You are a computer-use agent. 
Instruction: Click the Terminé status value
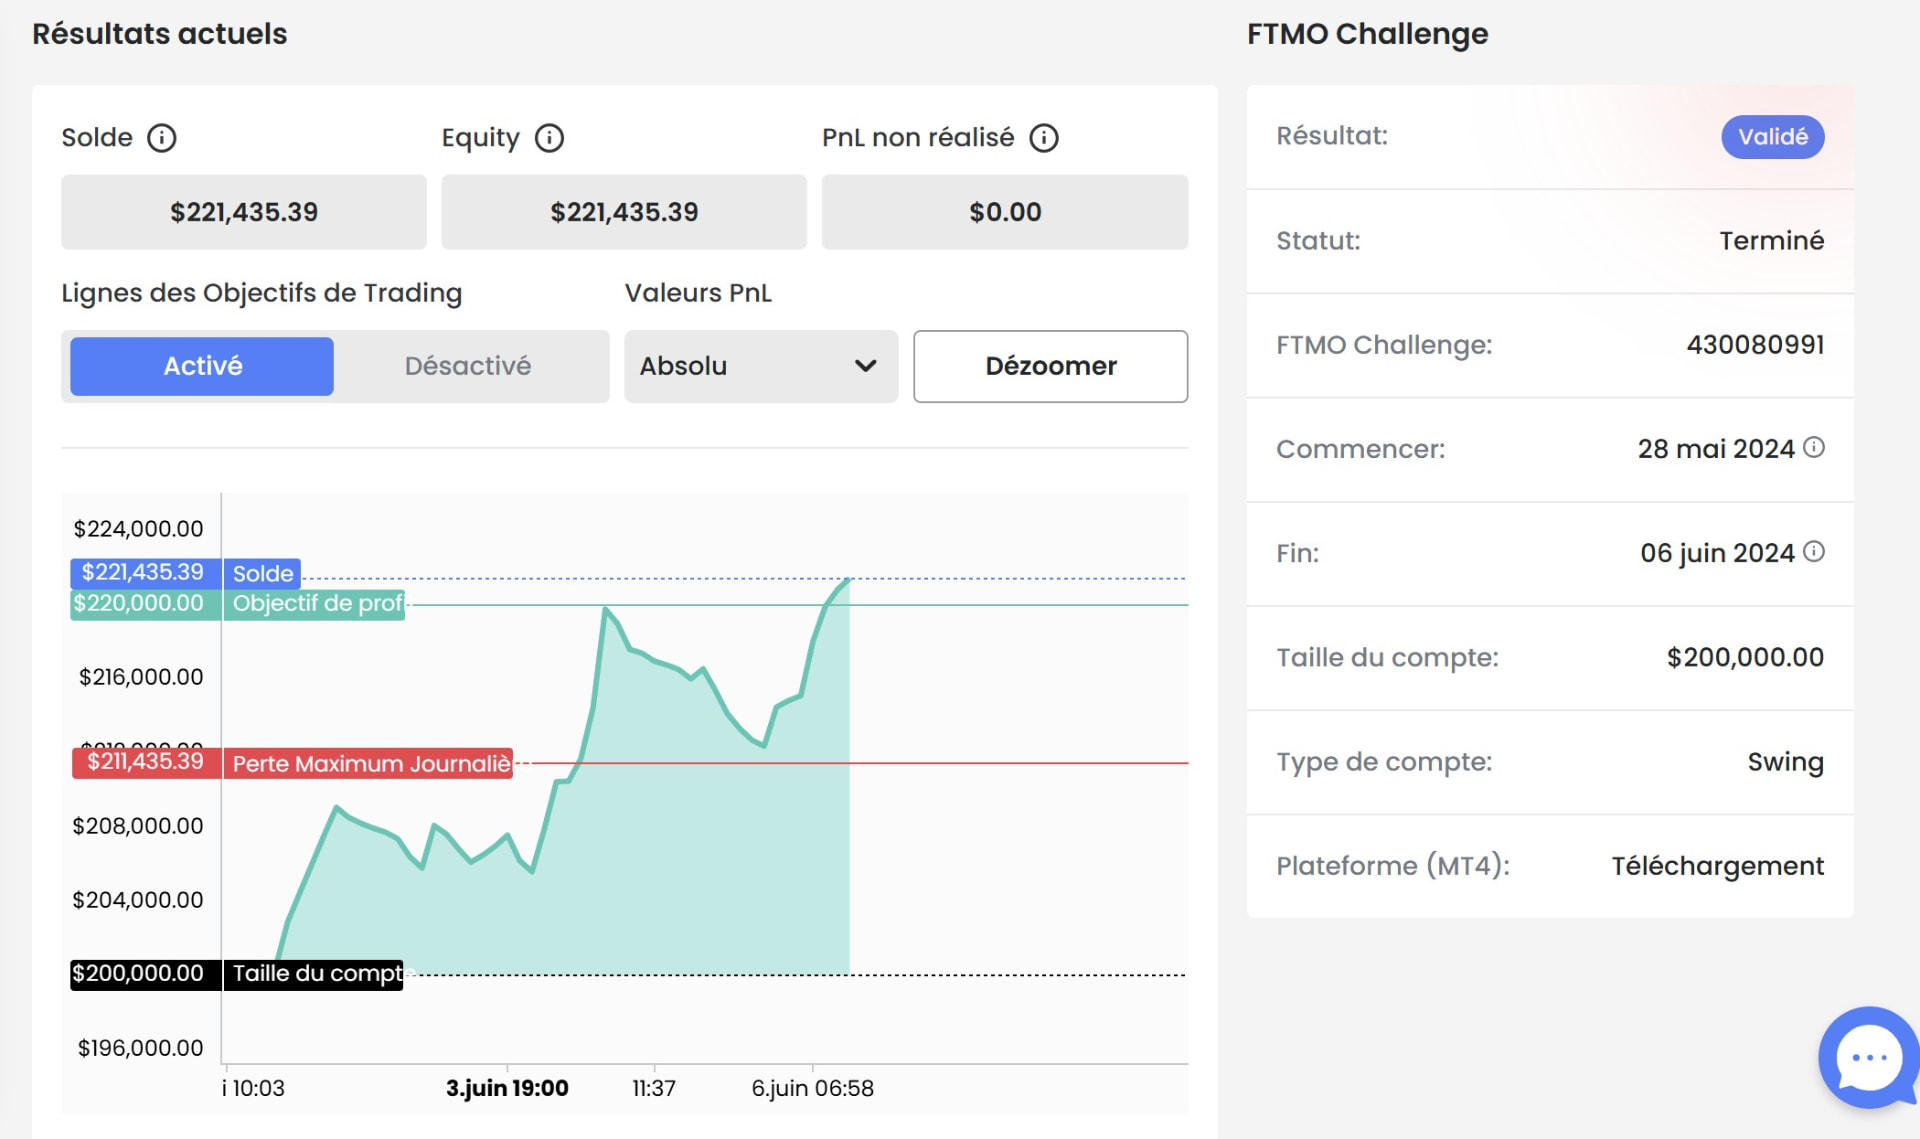tap(1771, 241)
